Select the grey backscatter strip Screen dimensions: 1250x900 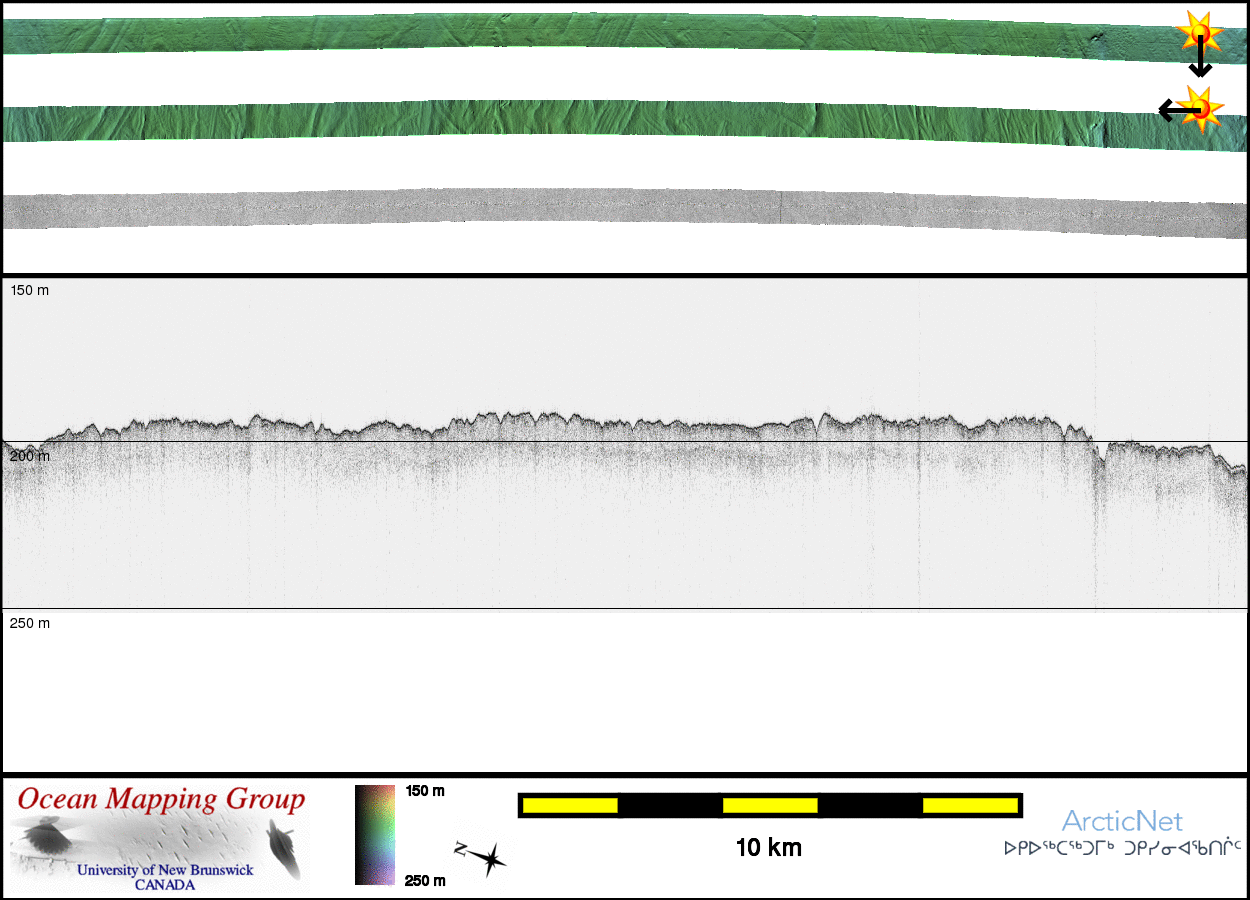(x=600, y=210)
